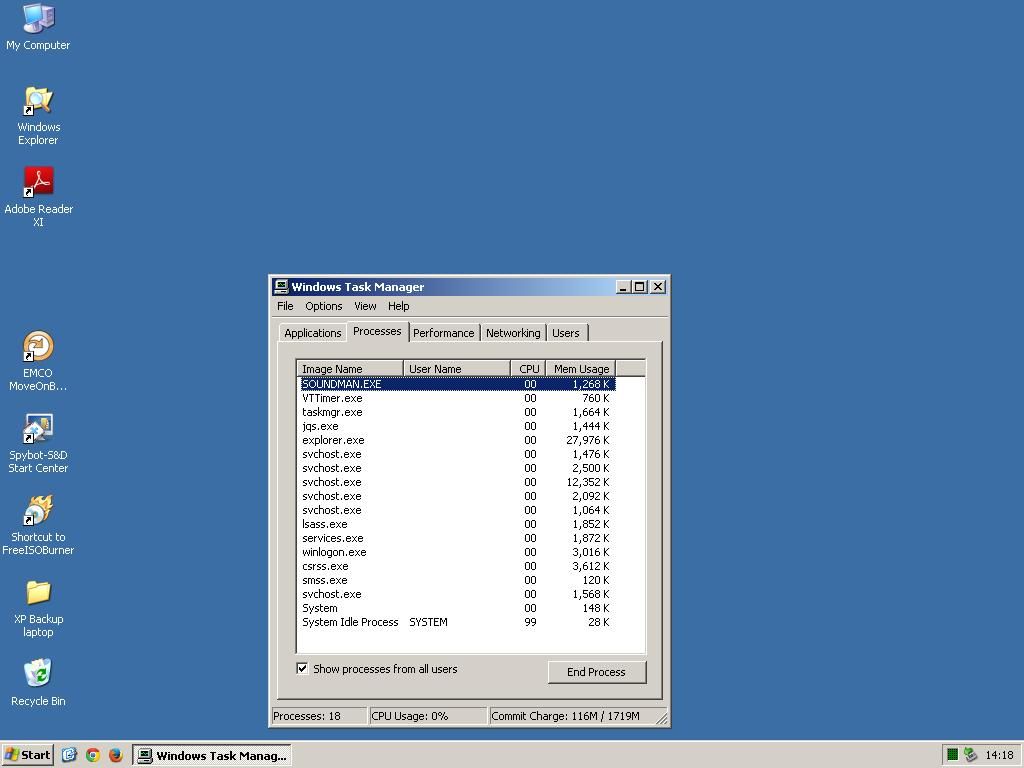
Task: Select the services.exe process
Action: click(456, 538)
